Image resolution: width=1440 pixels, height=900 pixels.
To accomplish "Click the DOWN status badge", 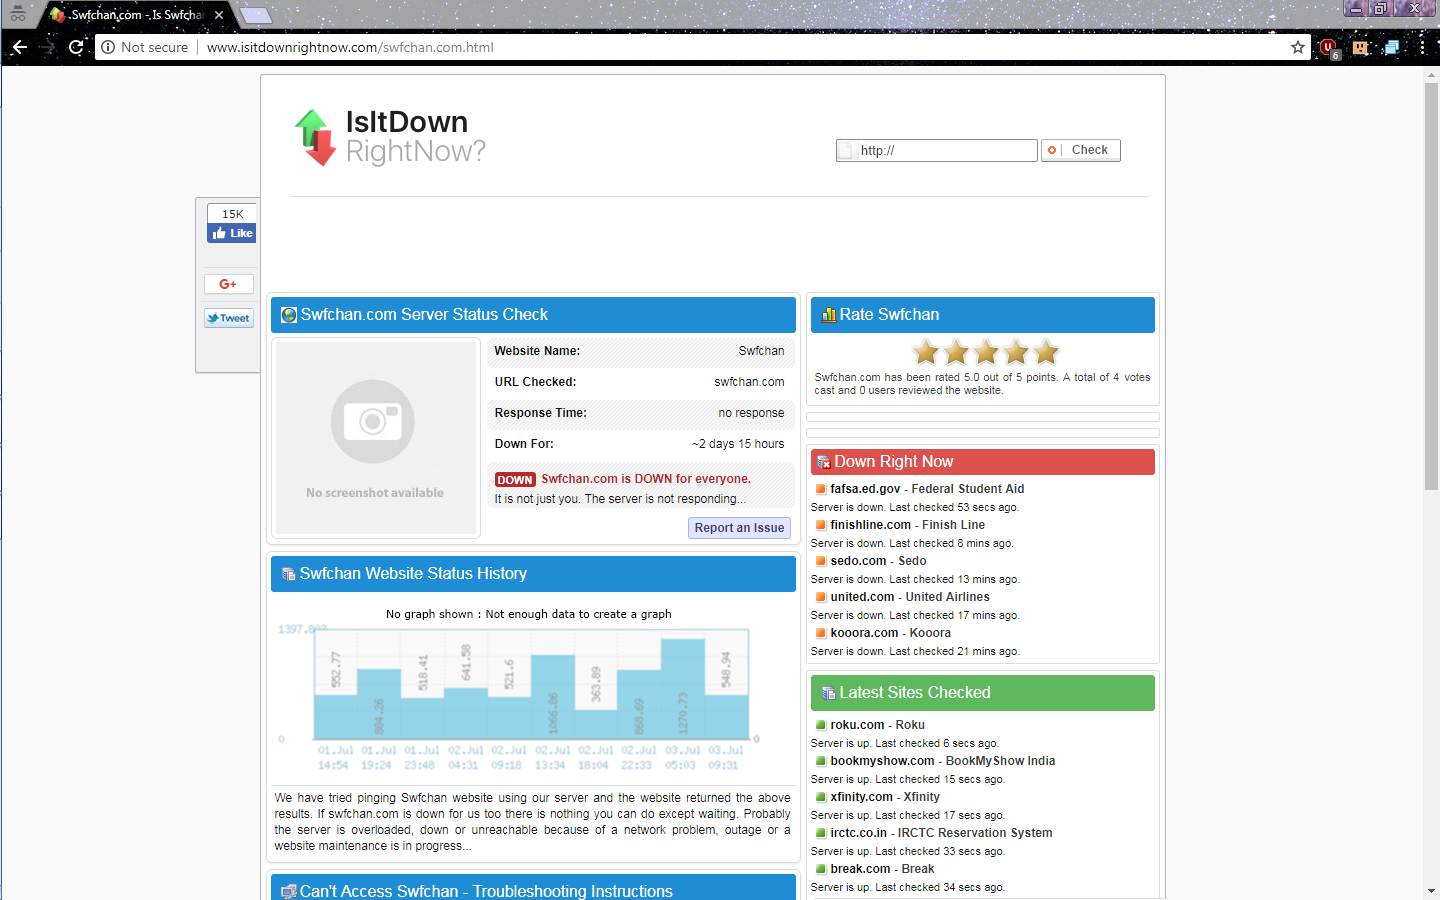I will [x=515, y=480].
